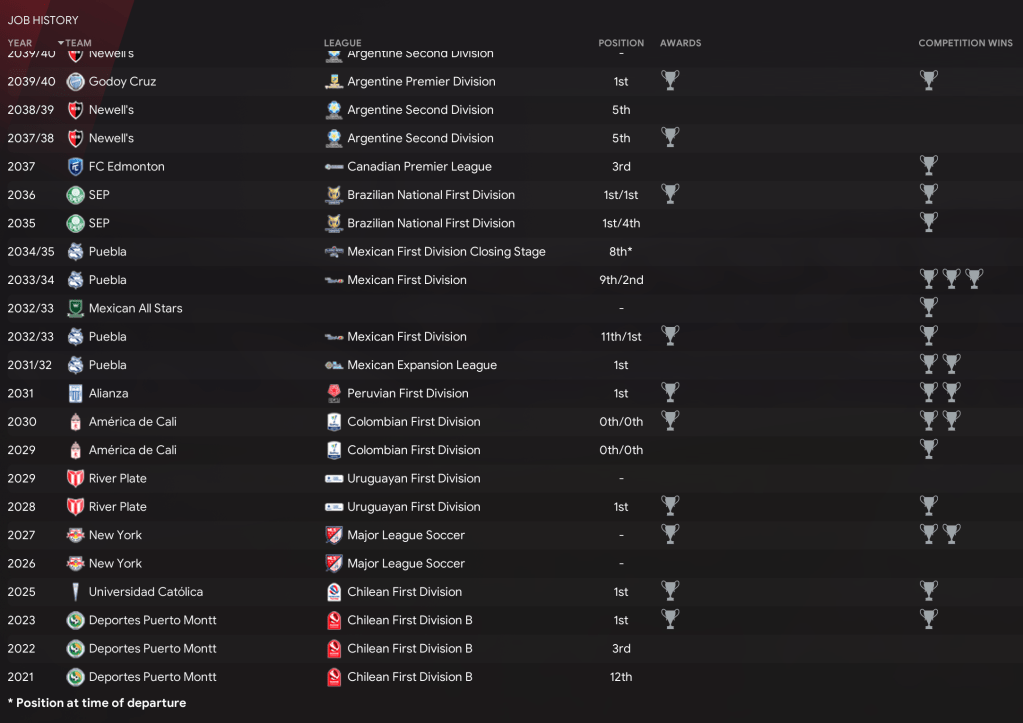
Task: Open the Chilean First Division league link
Action: click(404, 592)
